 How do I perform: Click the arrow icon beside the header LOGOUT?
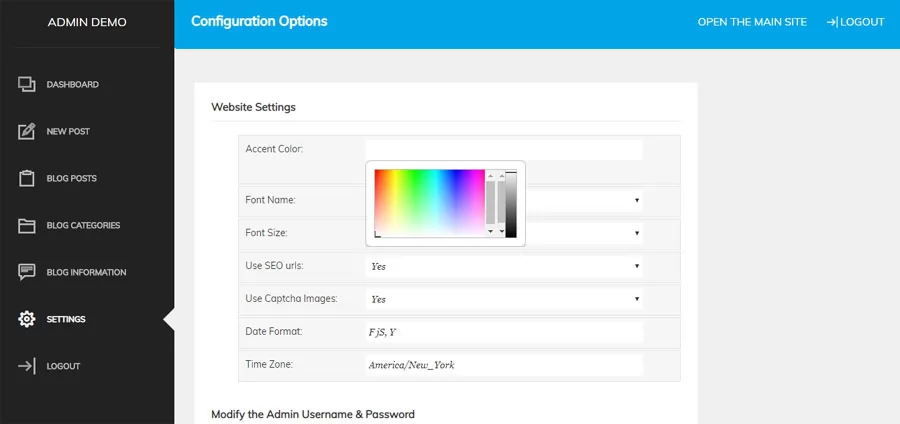coord(832,22)
